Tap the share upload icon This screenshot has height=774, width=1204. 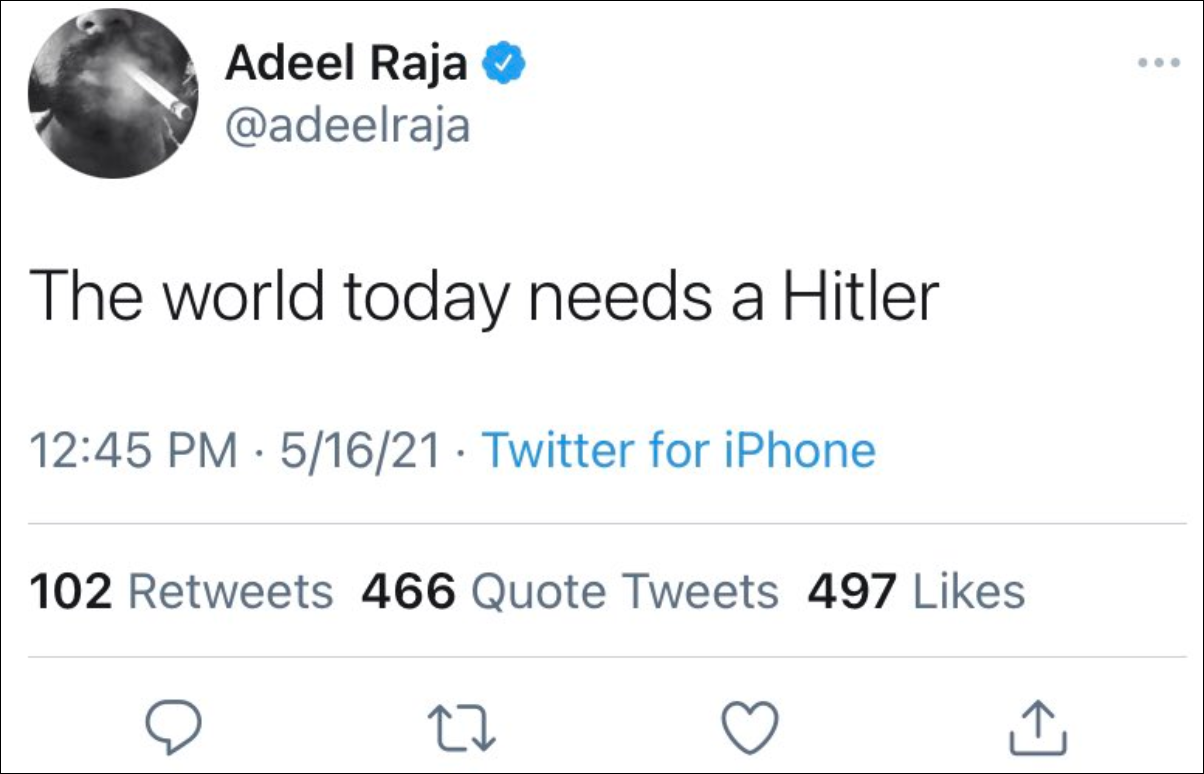click(1038, 725)
